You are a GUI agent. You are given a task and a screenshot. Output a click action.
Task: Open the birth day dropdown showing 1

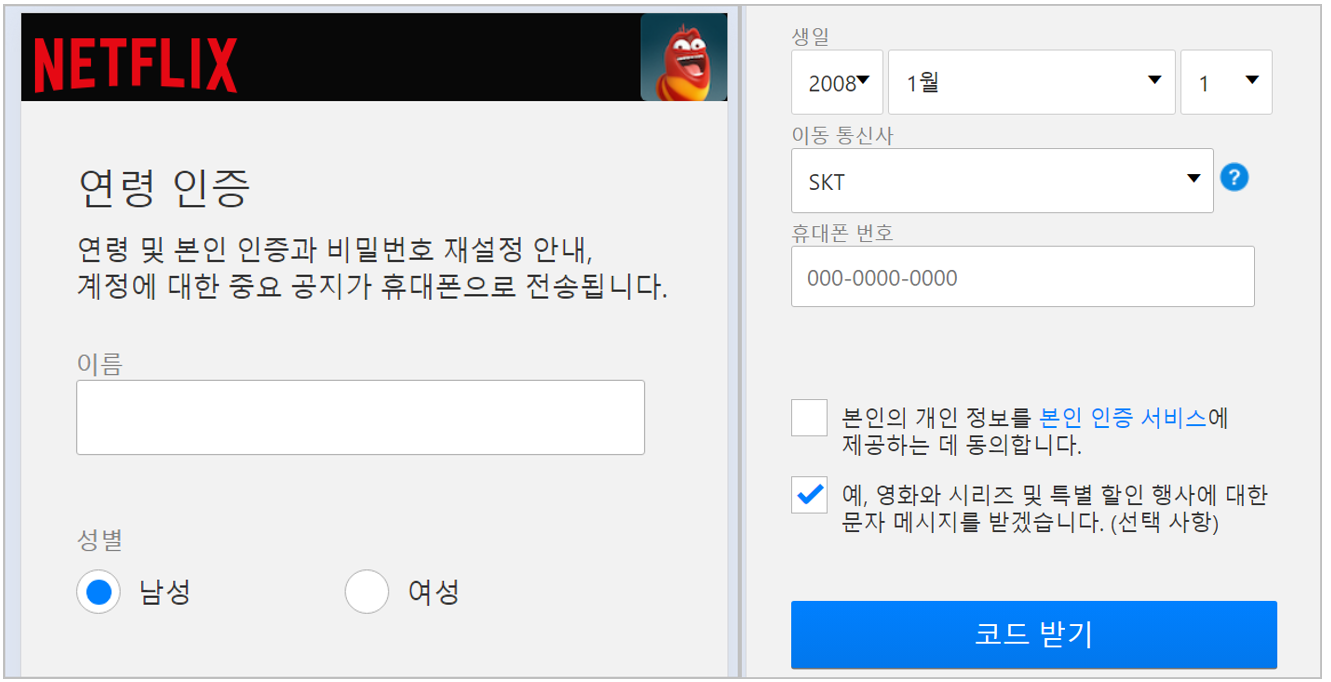click(x=1226, y=82)
